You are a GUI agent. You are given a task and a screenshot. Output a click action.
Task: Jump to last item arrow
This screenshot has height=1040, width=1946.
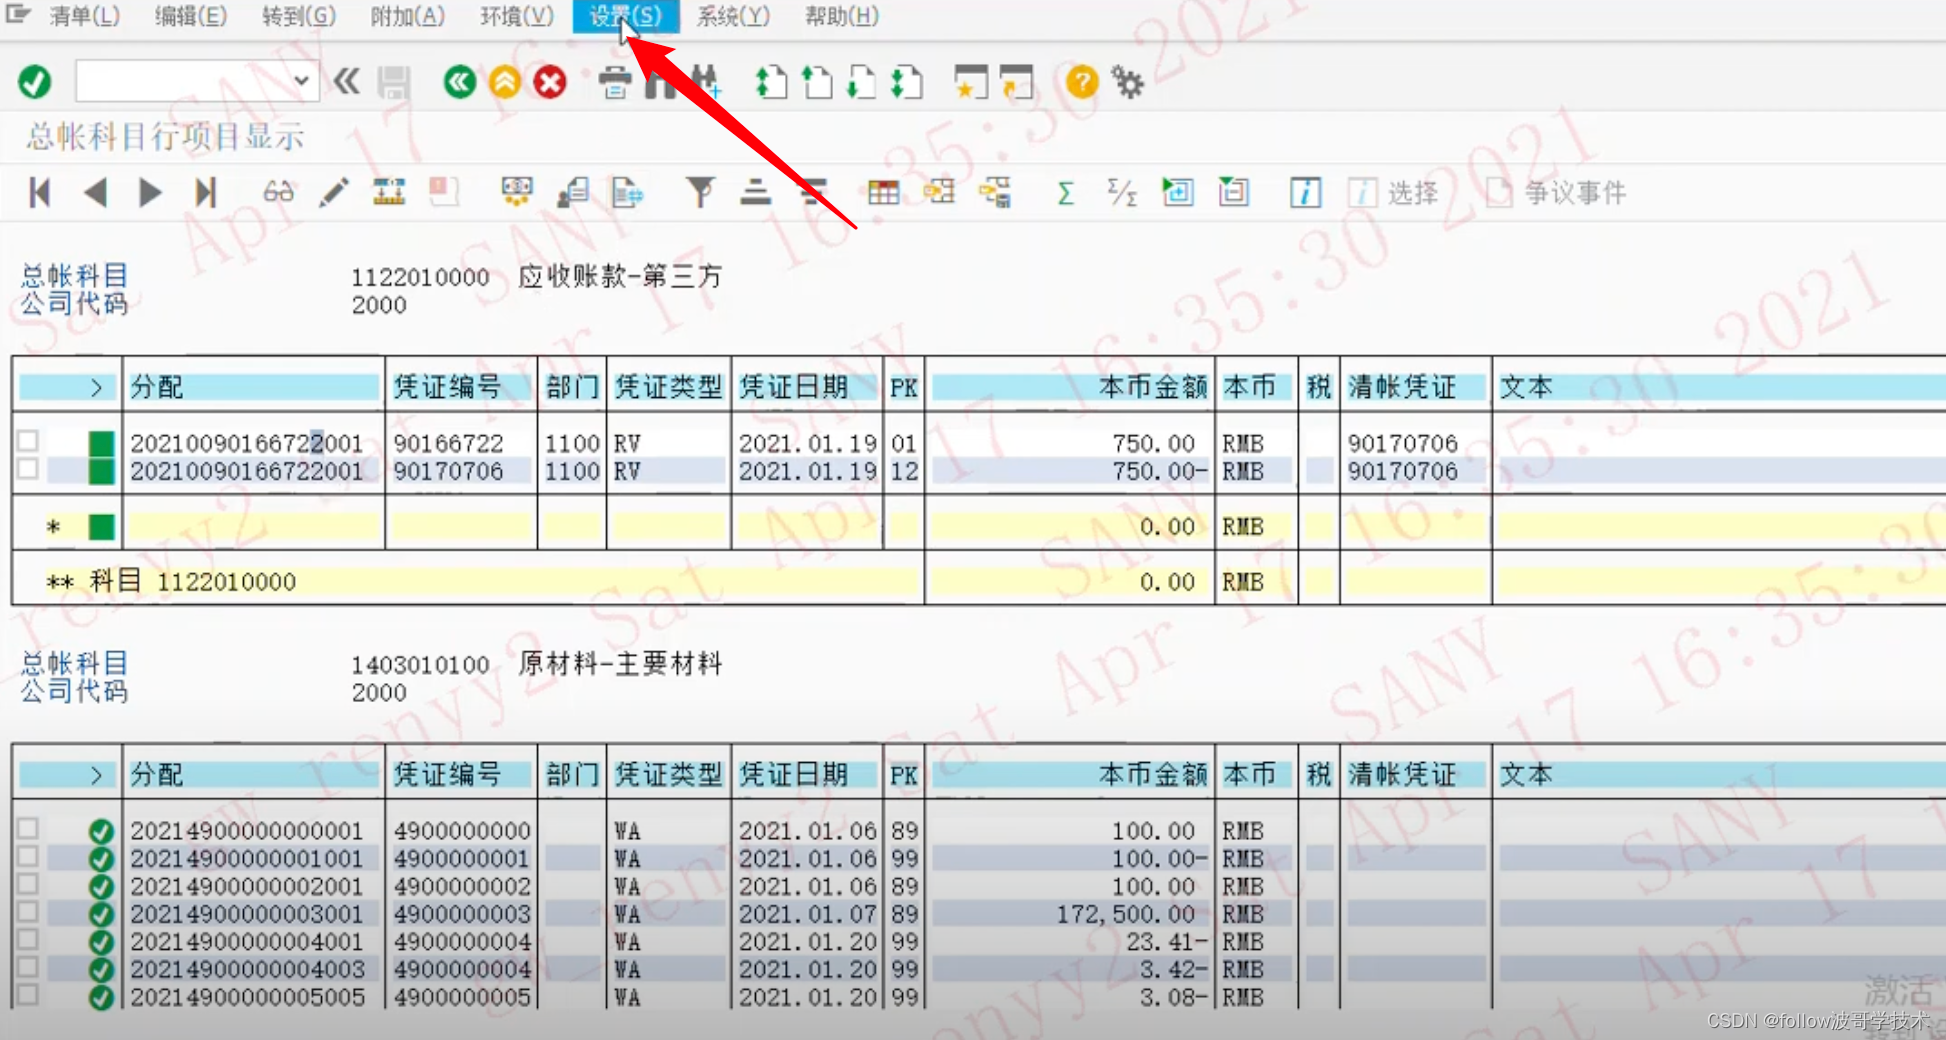click(205, 192)
